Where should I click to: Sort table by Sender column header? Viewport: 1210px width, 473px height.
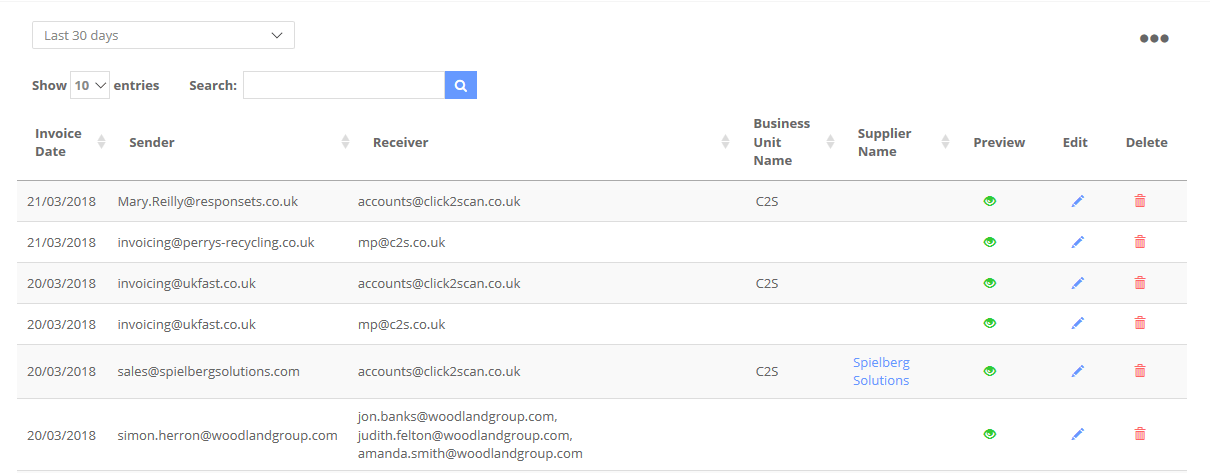coord(152,142)
